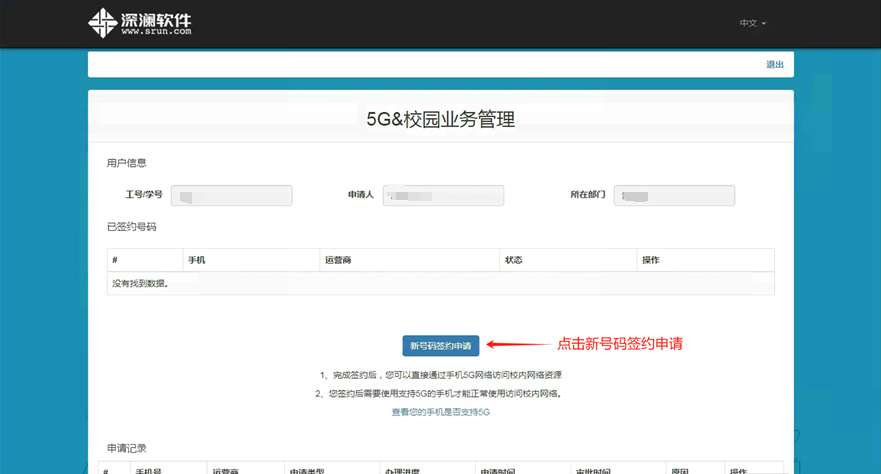
Task: Click the 申请人 input field
Action: pyautogui.click(x=443, y=195)
